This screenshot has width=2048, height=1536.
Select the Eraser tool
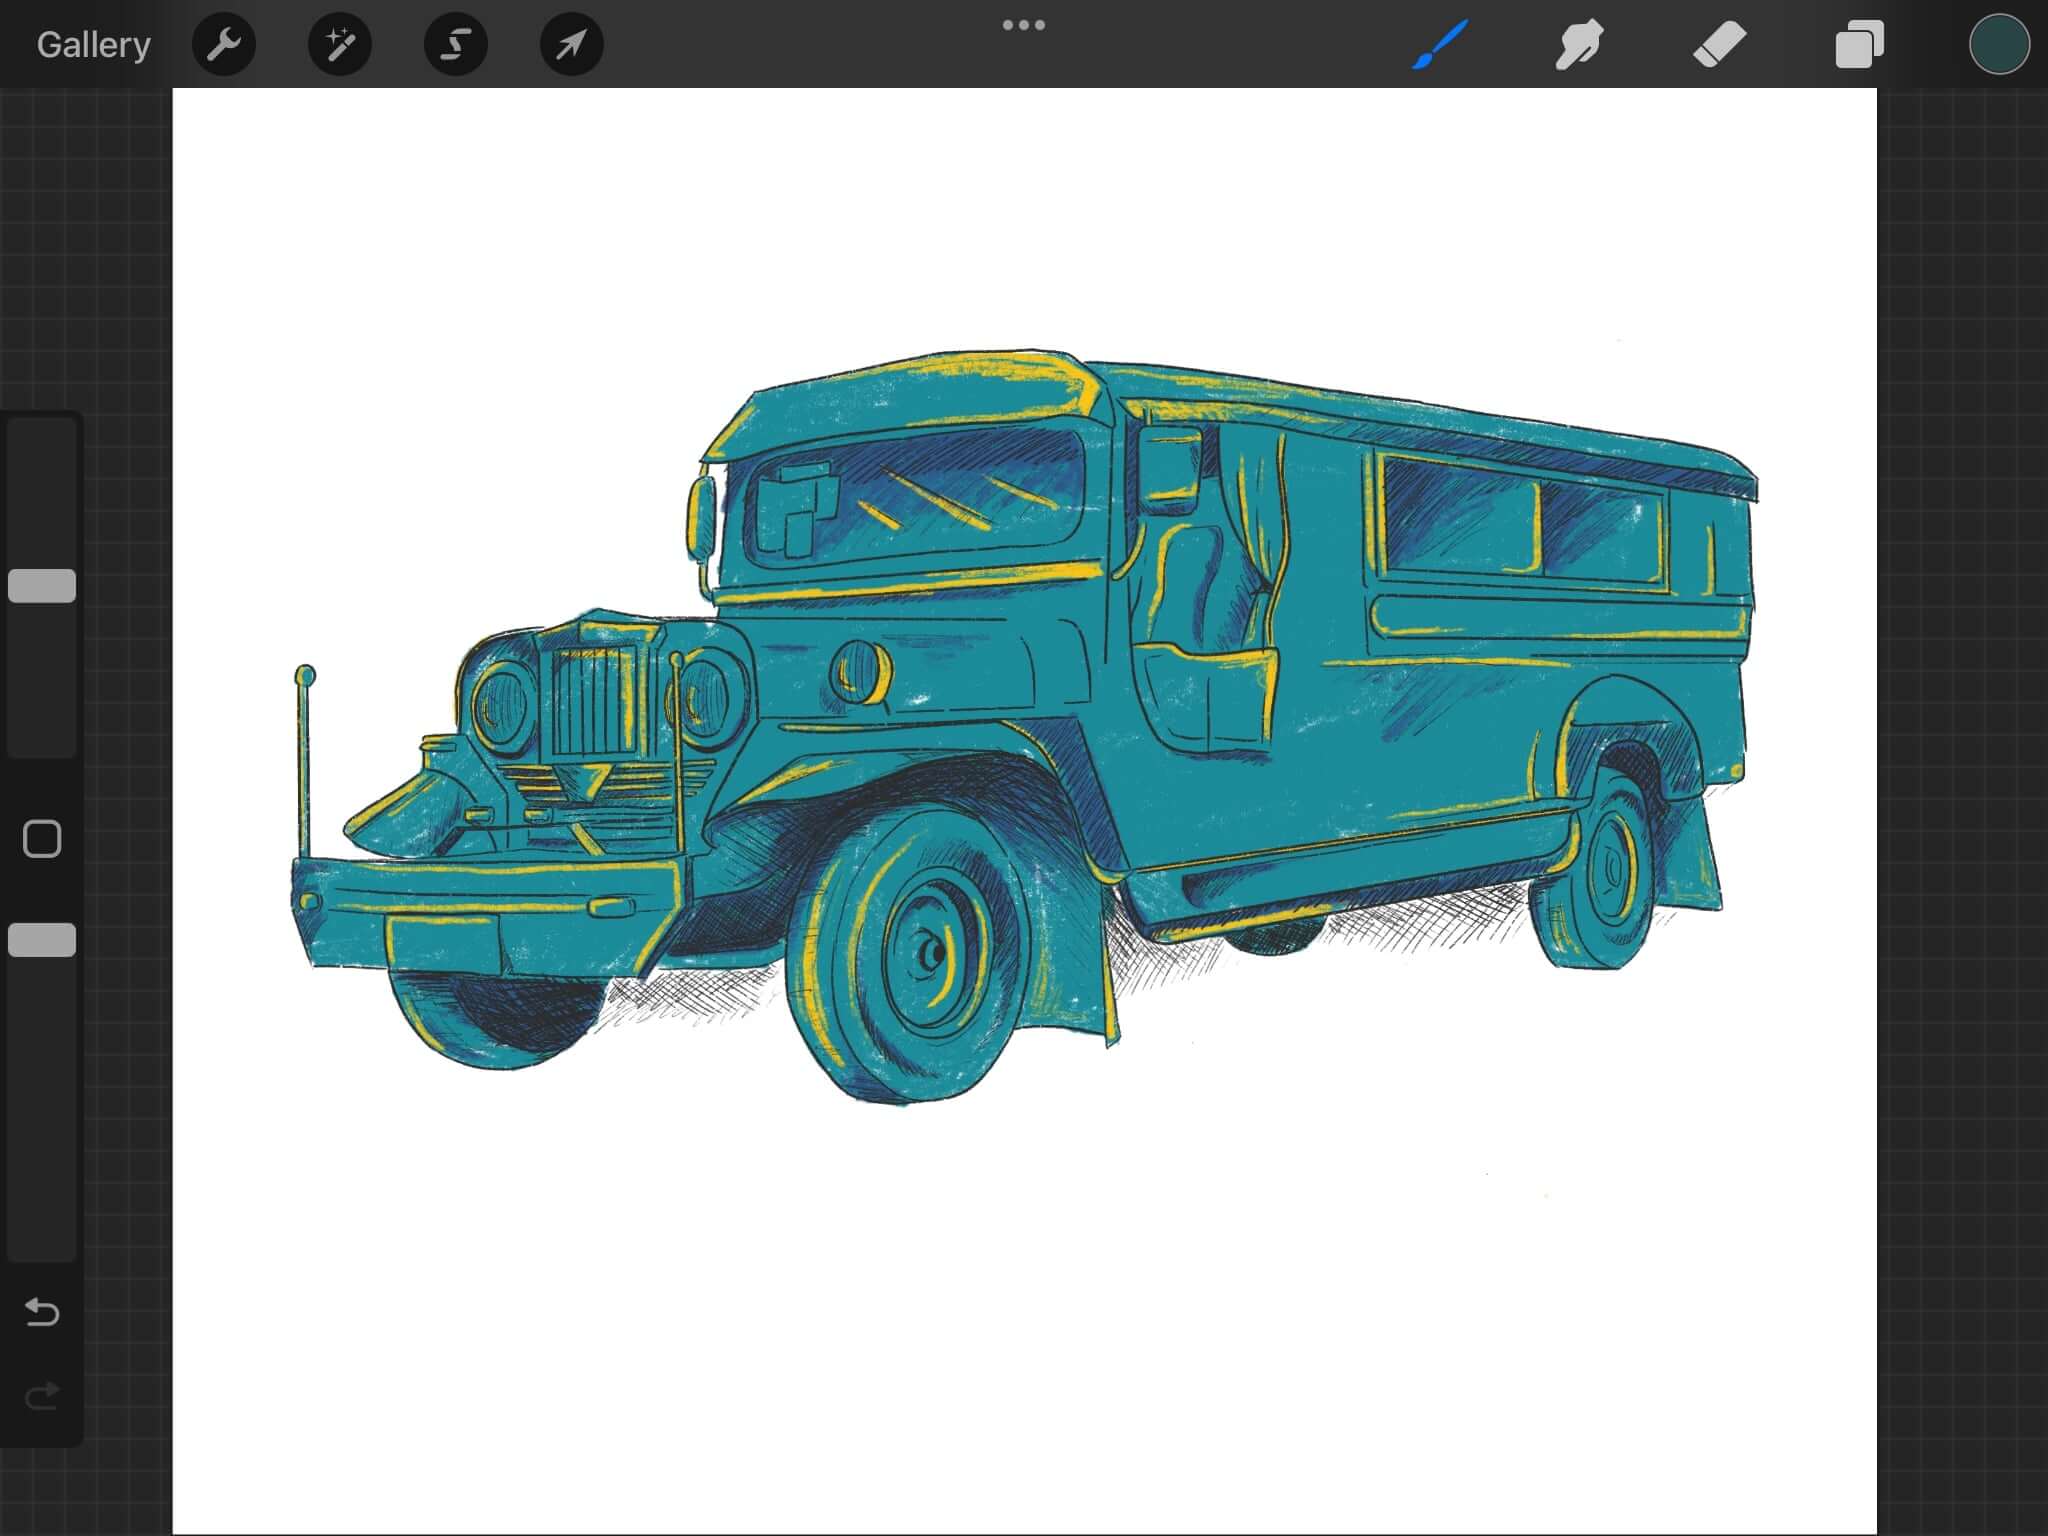click(1719, 45)
